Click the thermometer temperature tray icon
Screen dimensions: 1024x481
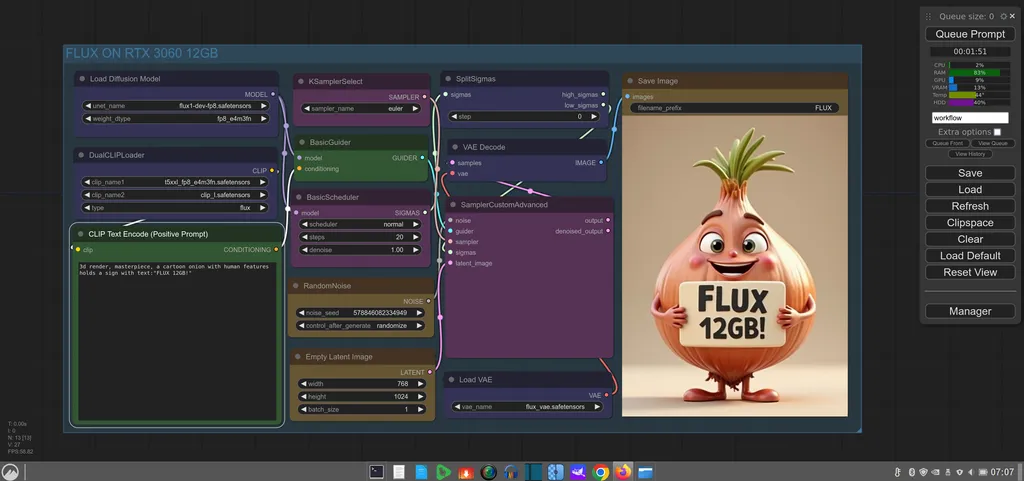click(899, 471)
